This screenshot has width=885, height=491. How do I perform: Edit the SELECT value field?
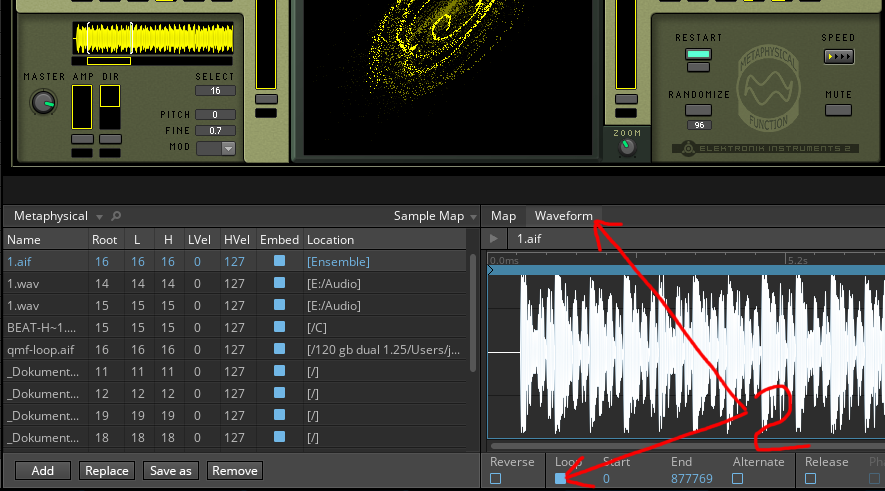point(215,91)
